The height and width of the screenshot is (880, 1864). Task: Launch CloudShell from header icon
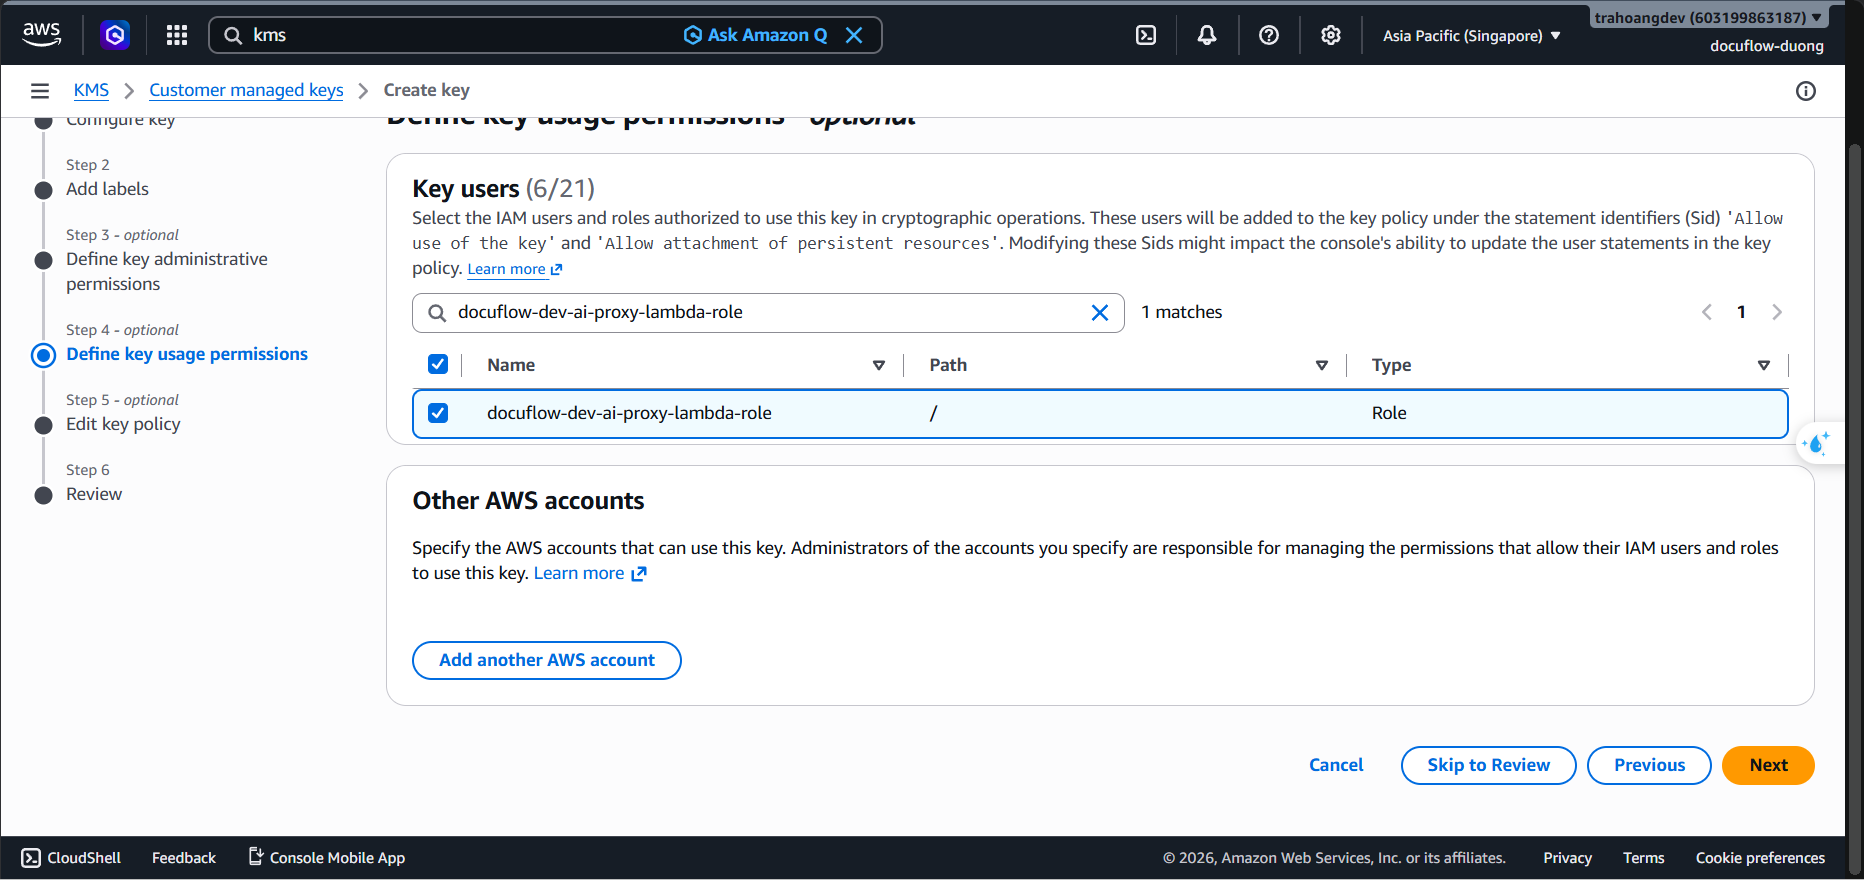click(x=1146, y=35)
